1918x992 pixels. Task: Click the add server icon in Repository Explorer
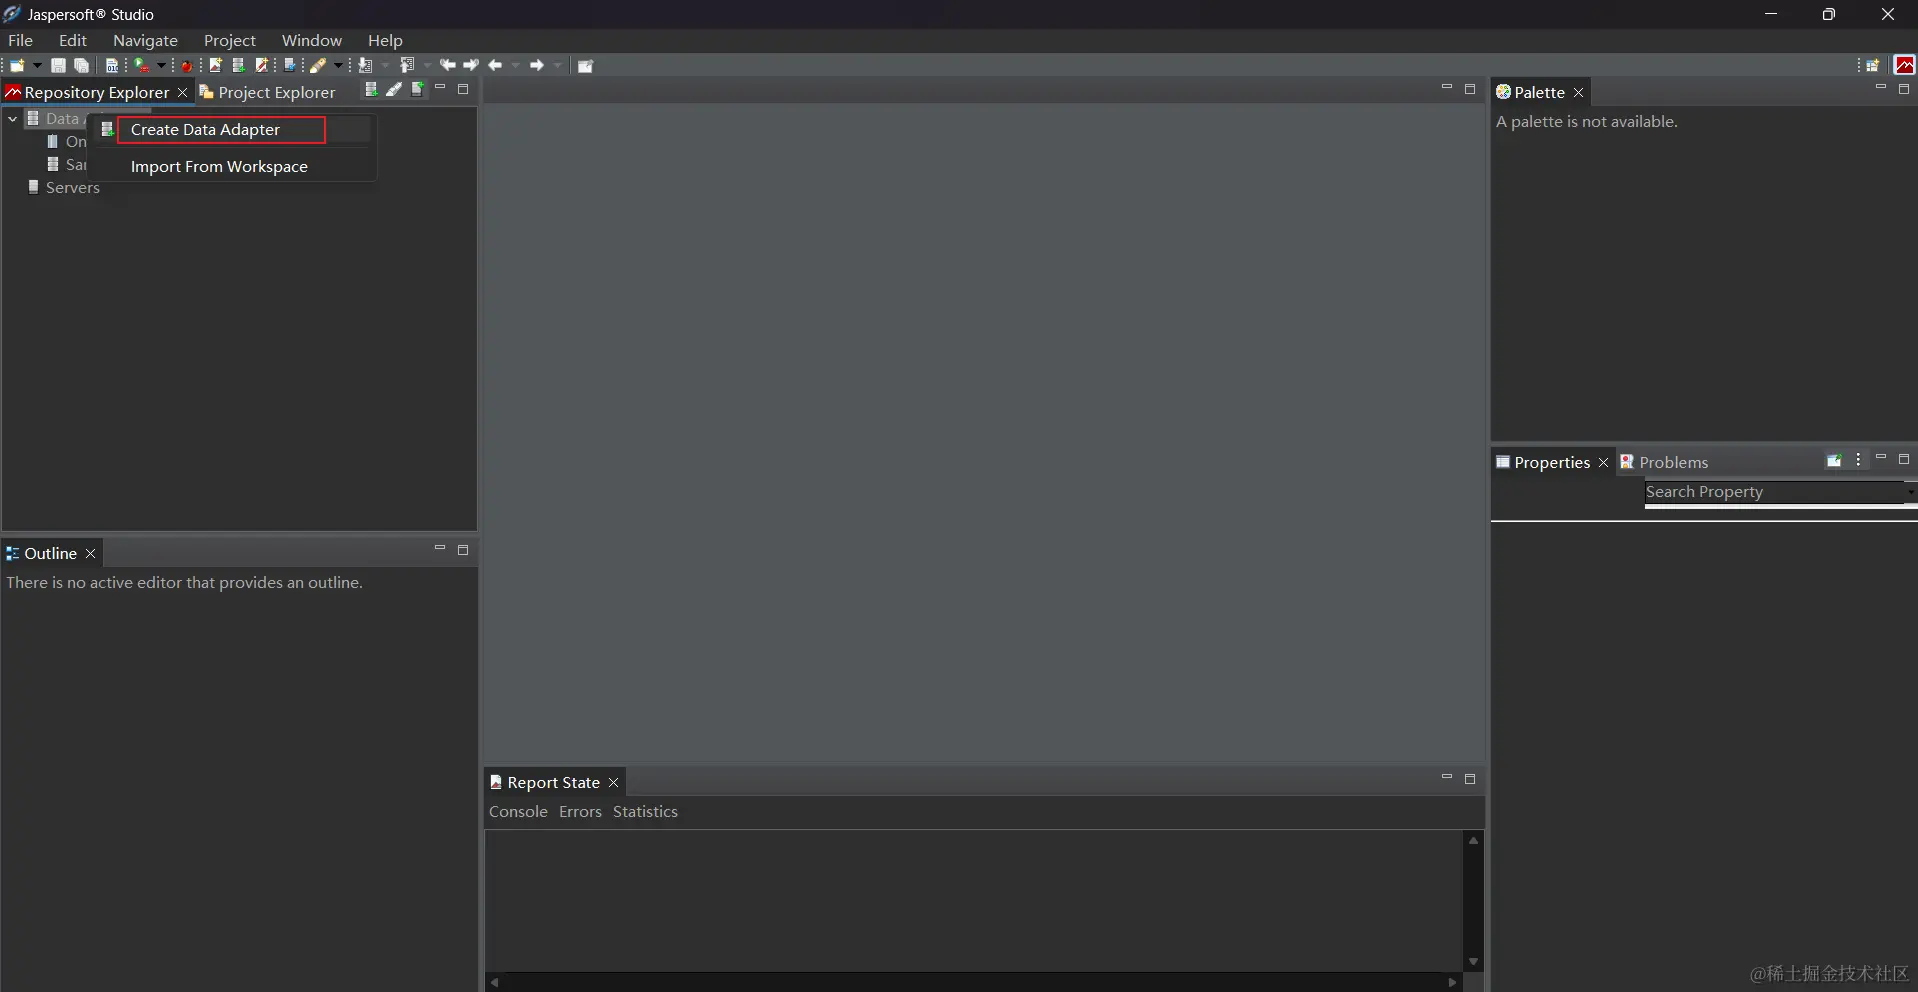(x=418, y=89)
